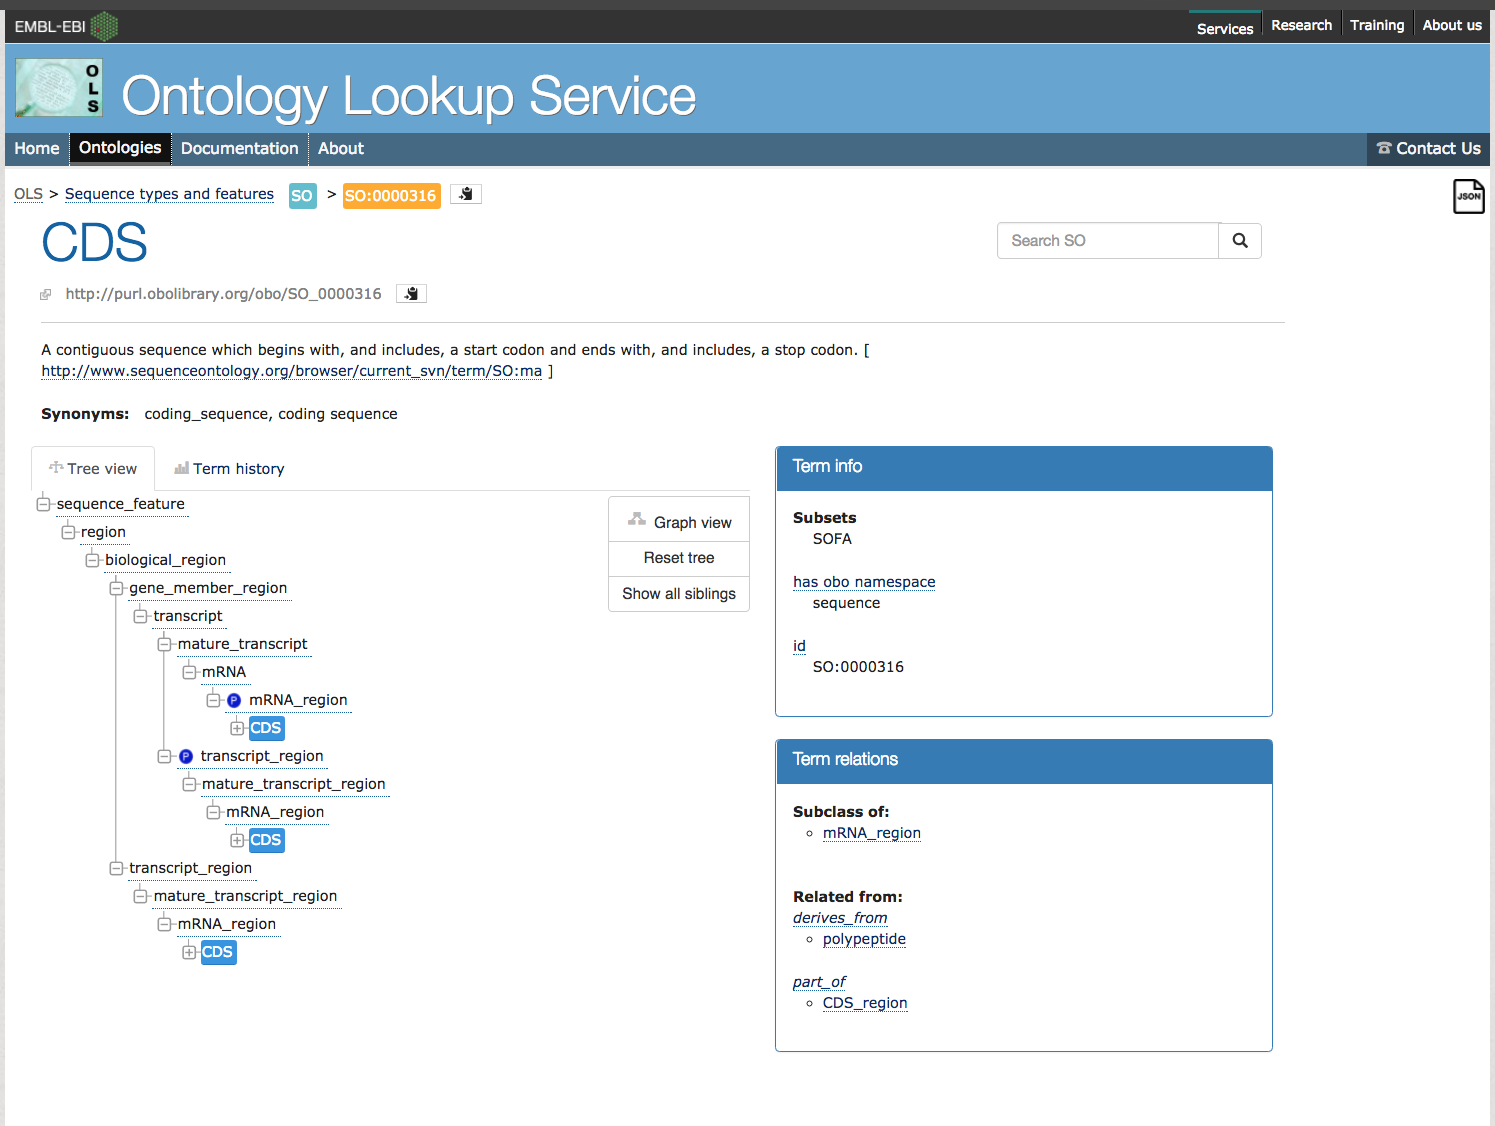The height and width of the screenshot is (1126, 1495).
Task: Click Show all siblings button
Action: [x=679, y=594]
